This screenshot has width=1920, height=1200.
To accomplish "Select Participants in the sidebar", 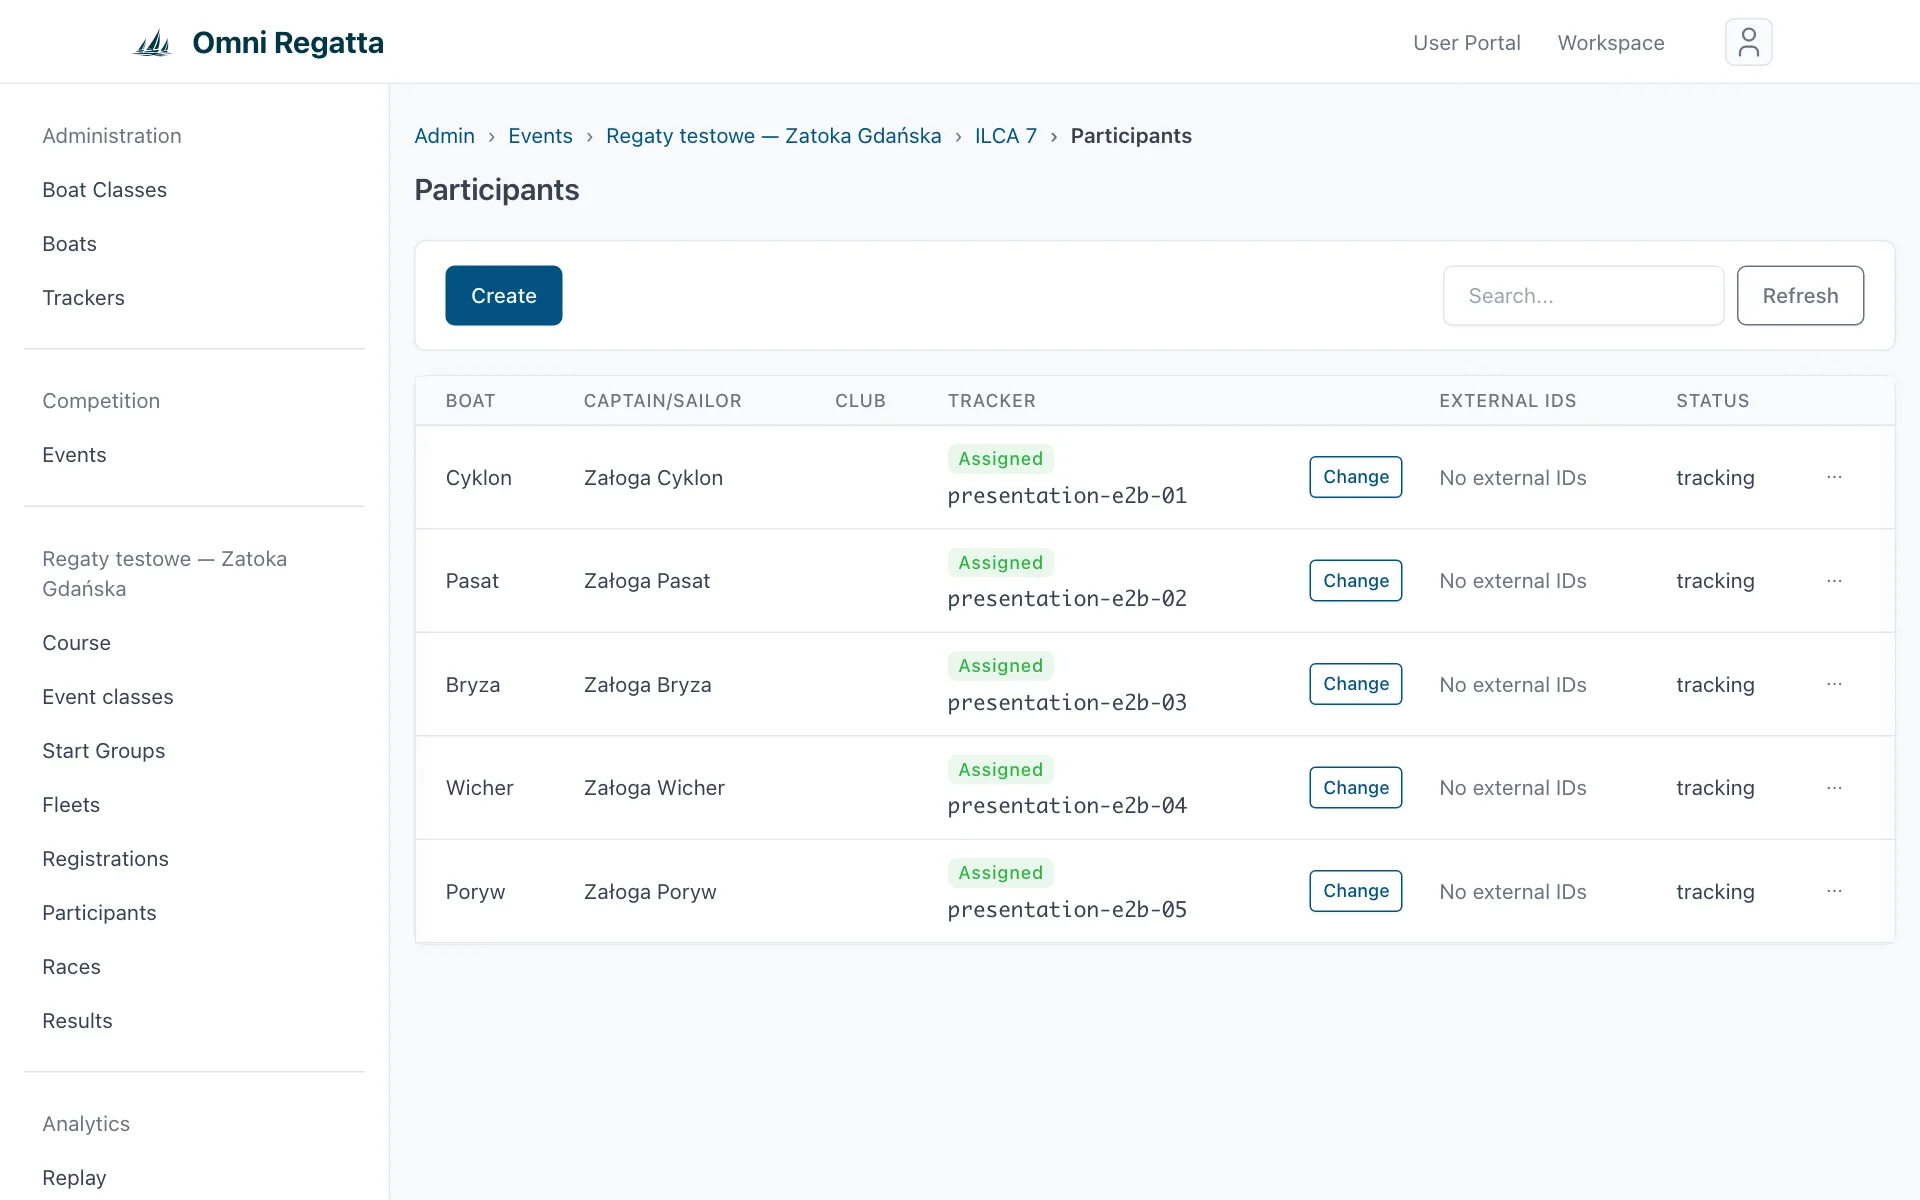I will tap(100, 913).
